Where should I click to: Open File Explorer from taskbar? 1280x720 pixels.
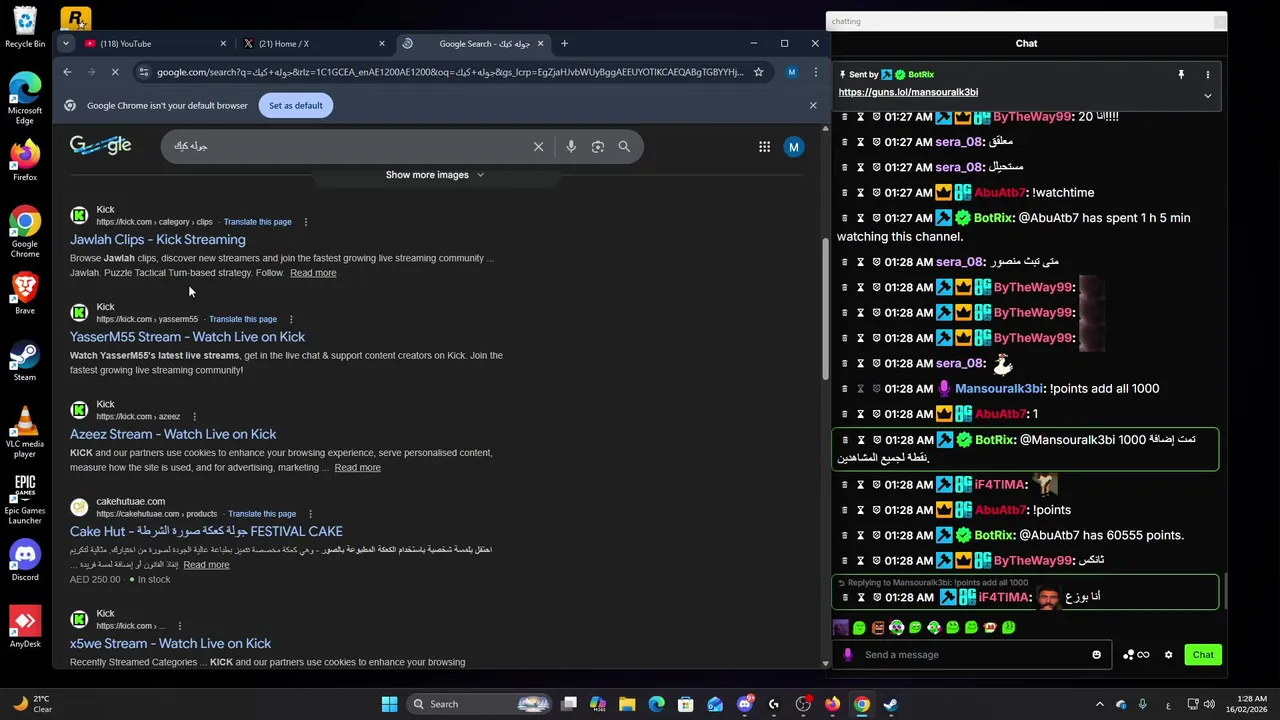(627, 704)
